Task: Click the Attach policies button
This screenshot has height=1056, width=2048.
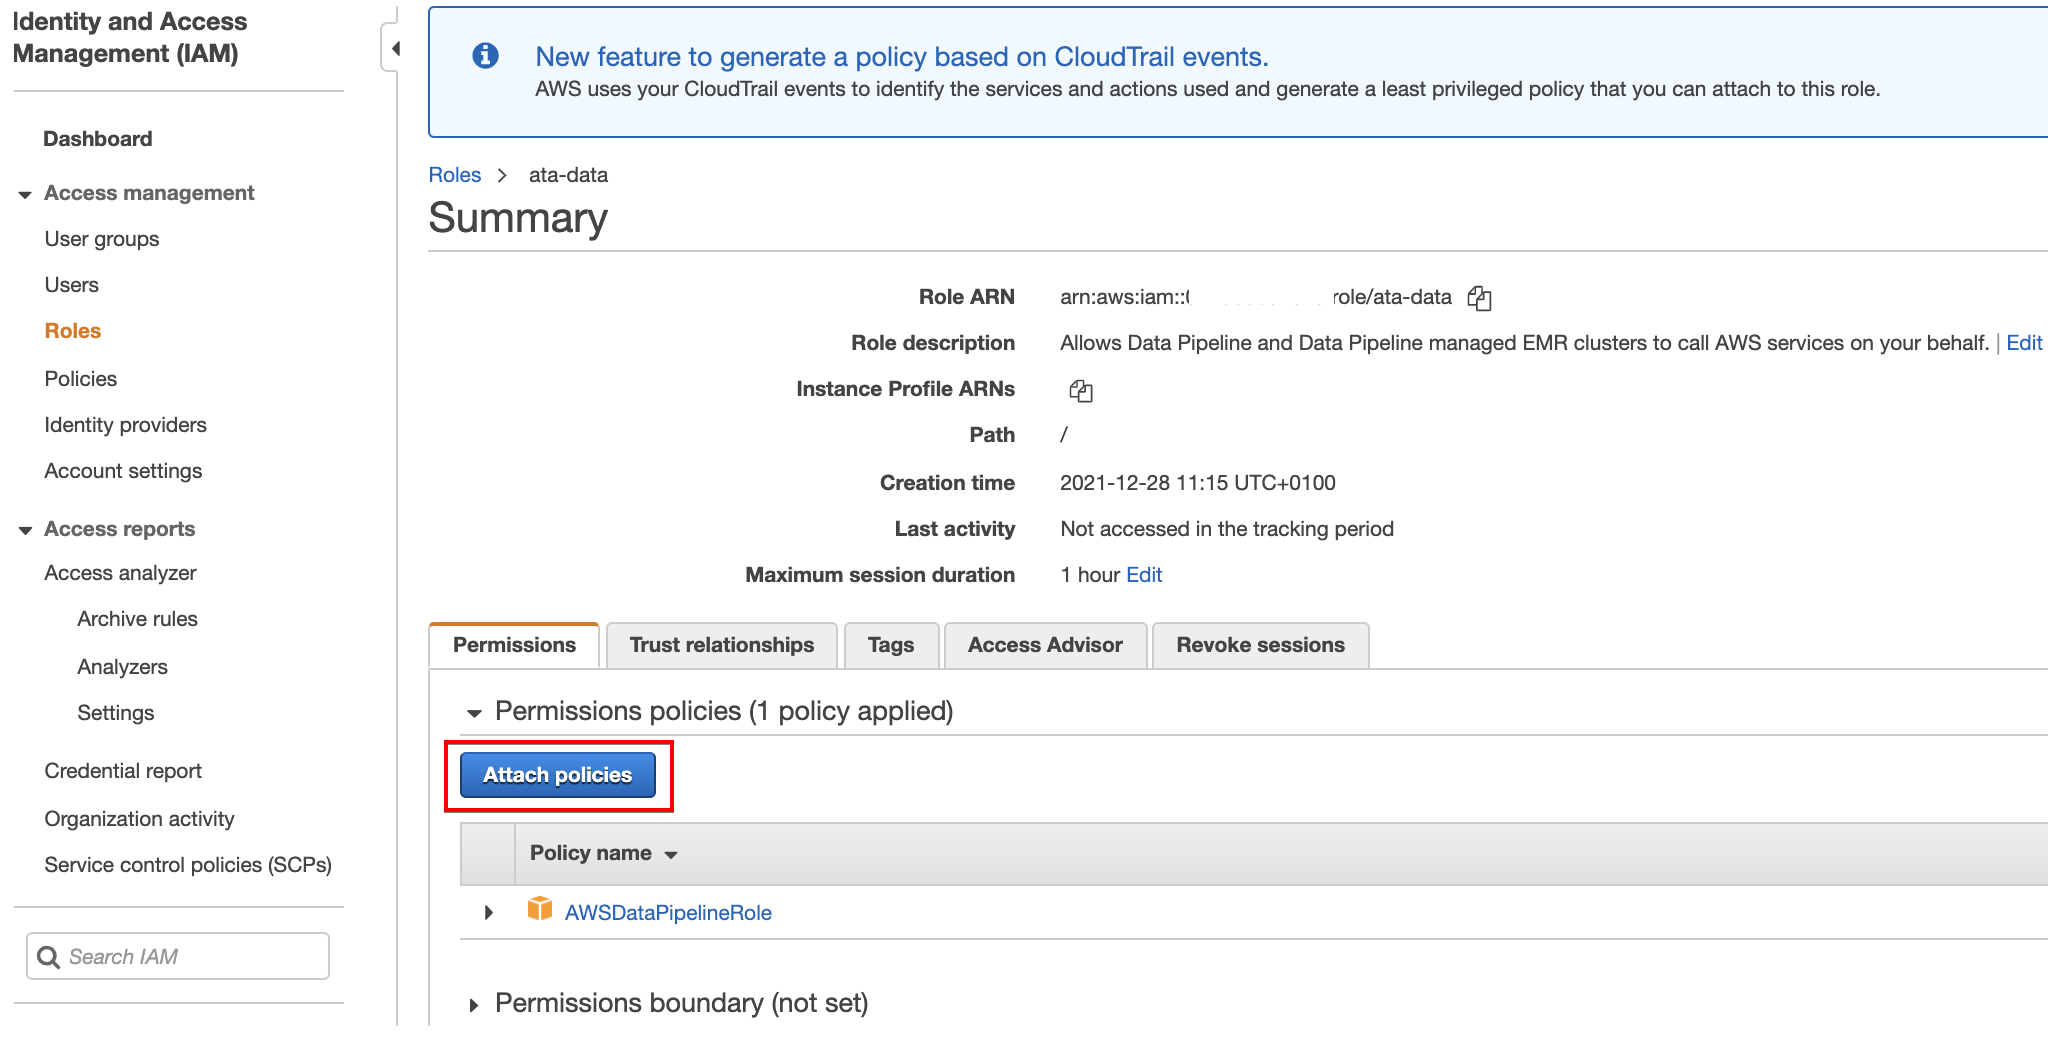Action: click(x=558, y=775)
